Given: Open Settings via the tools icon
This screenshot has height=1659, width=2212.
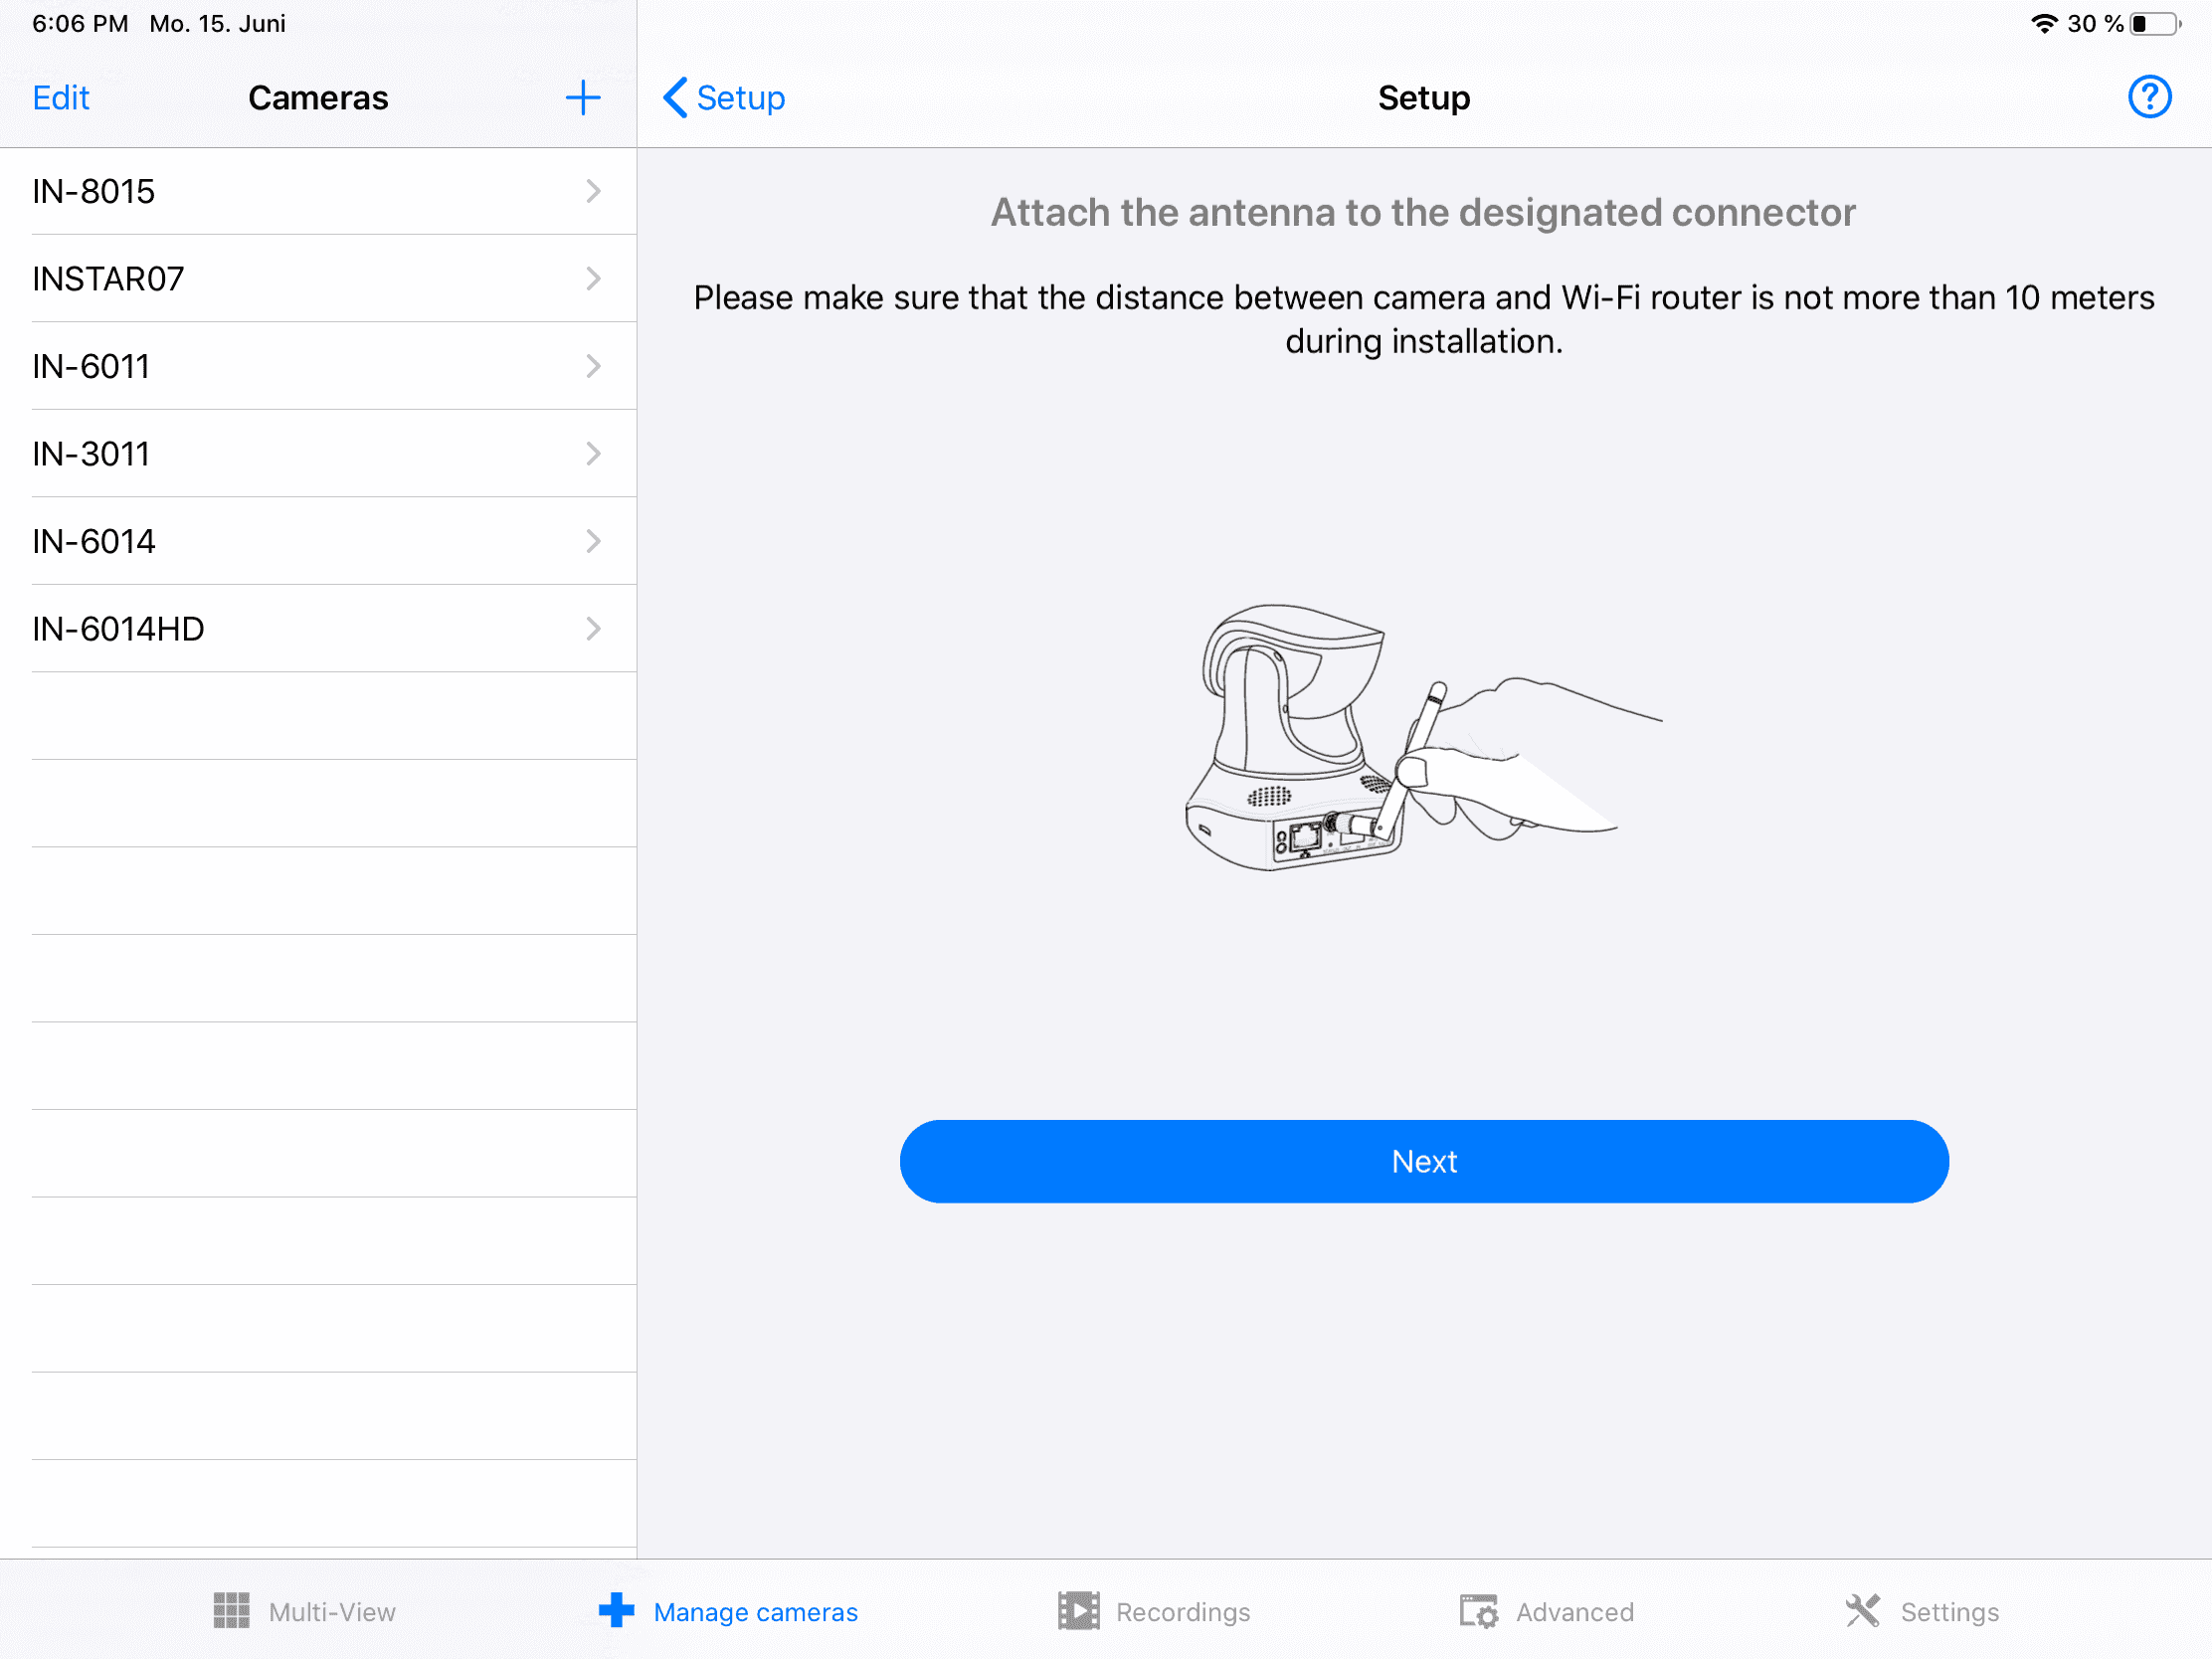Looking at the screenshot, I should coord(1862,1610).
